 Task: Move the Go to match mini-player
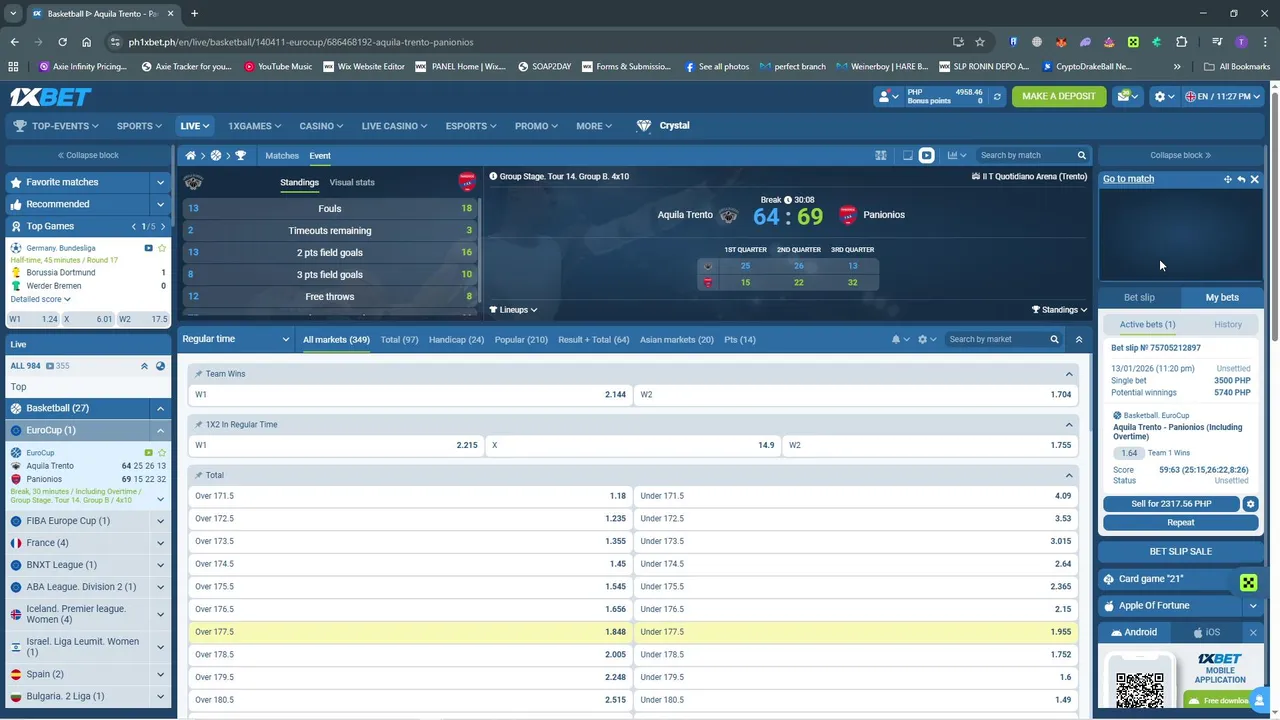tap(1228, 179)
